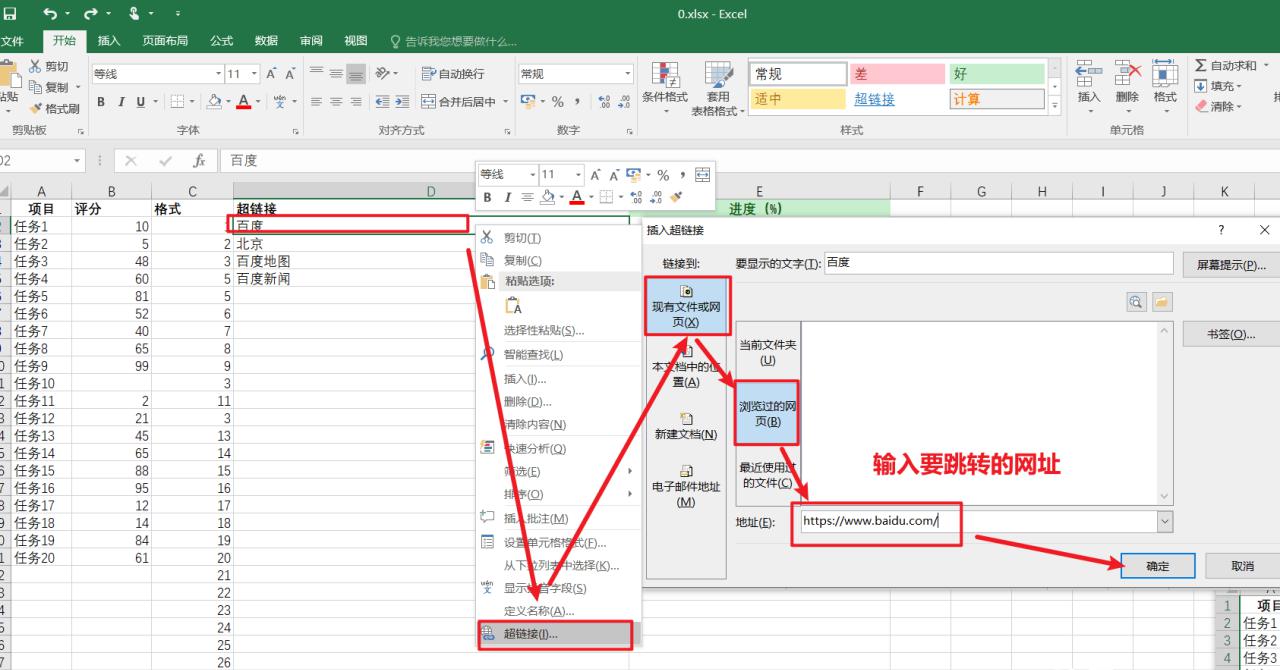Click the Undo arrow in title bar
The image size is (1280, 670).
(x=50, y=14)
